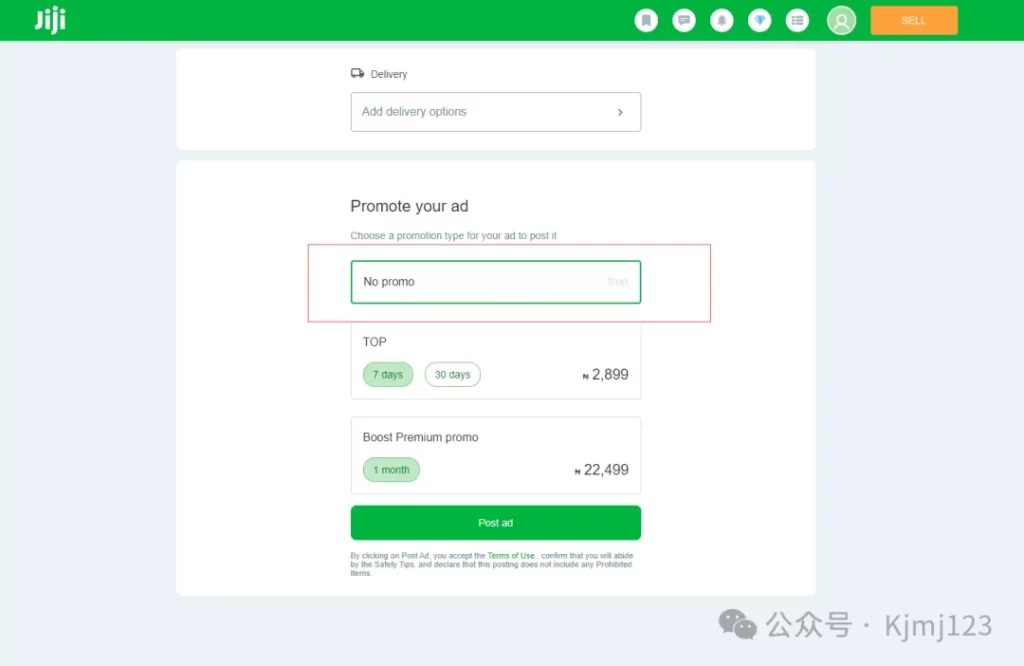Click the green Post ad button
The width and height of the screenshot is (1024, 666).
click(x=496, y=523)
